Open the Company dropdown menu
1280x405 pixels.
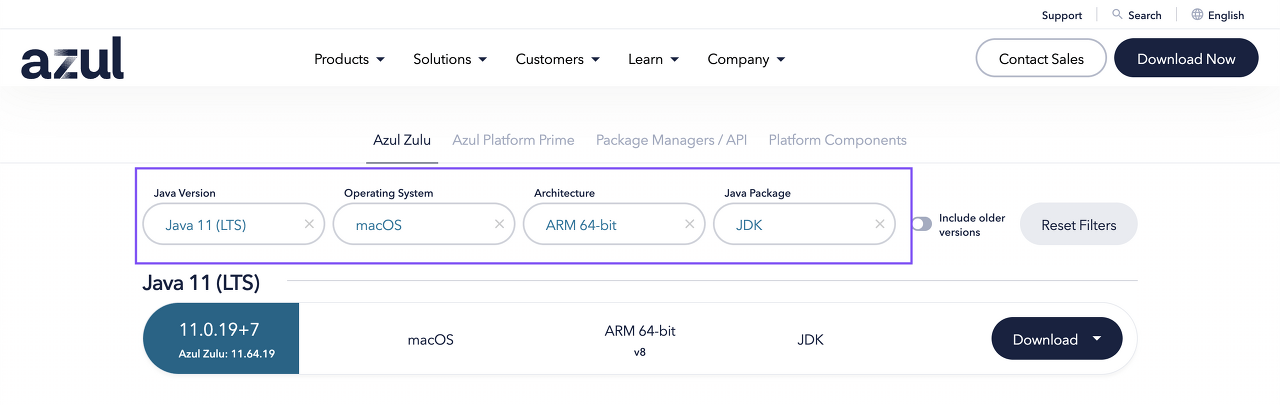[x=746, y=59]
